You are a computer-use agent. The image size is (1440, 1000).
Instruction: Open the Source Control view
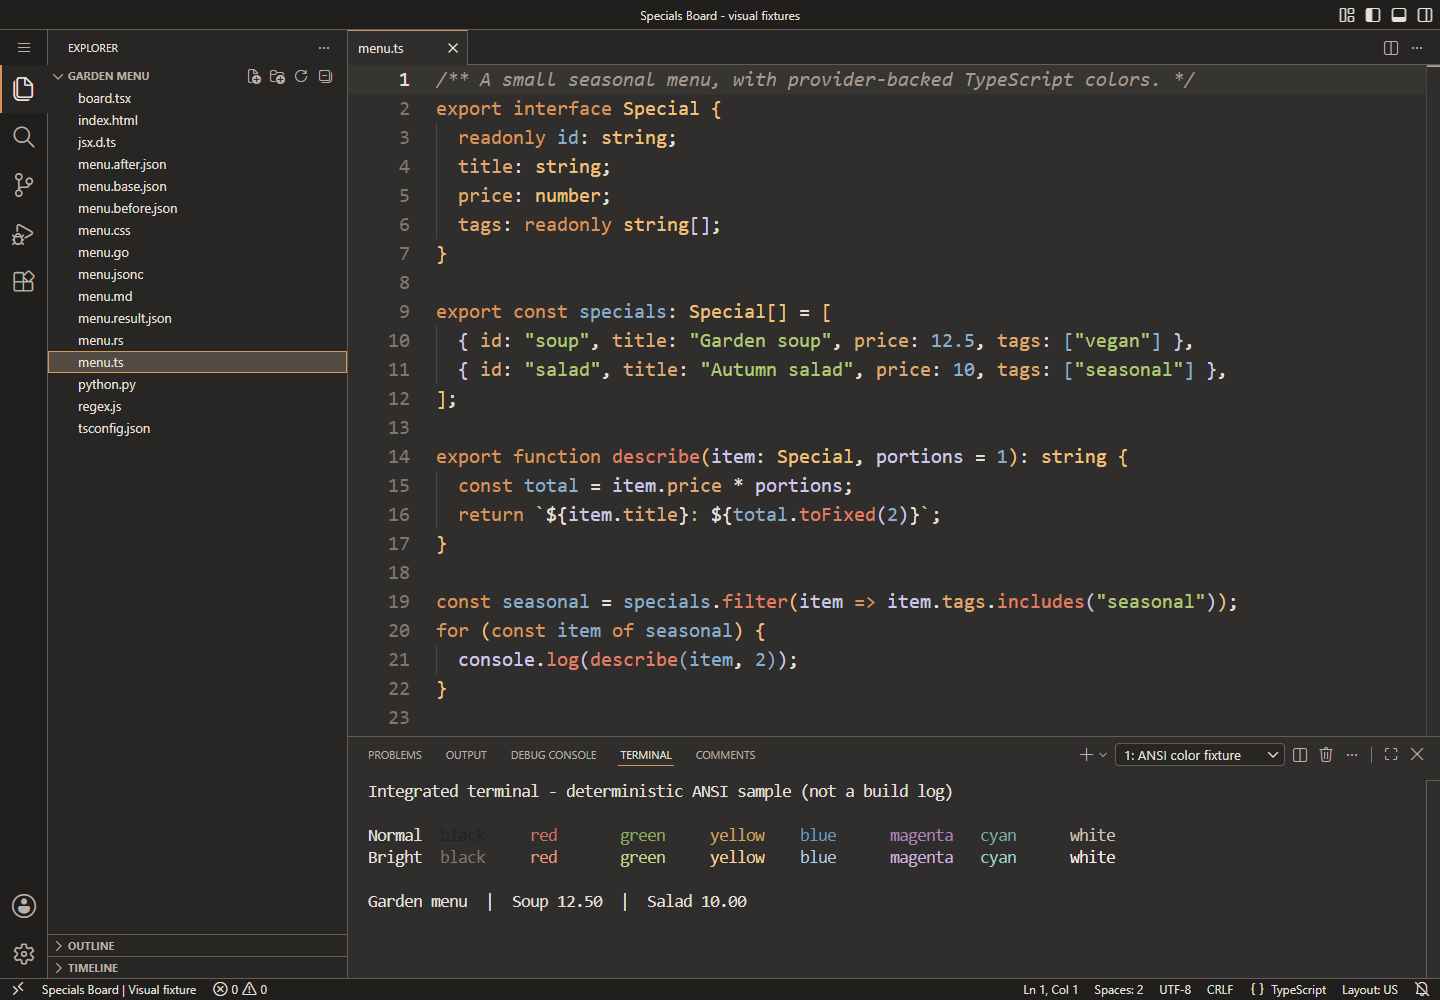24,185
